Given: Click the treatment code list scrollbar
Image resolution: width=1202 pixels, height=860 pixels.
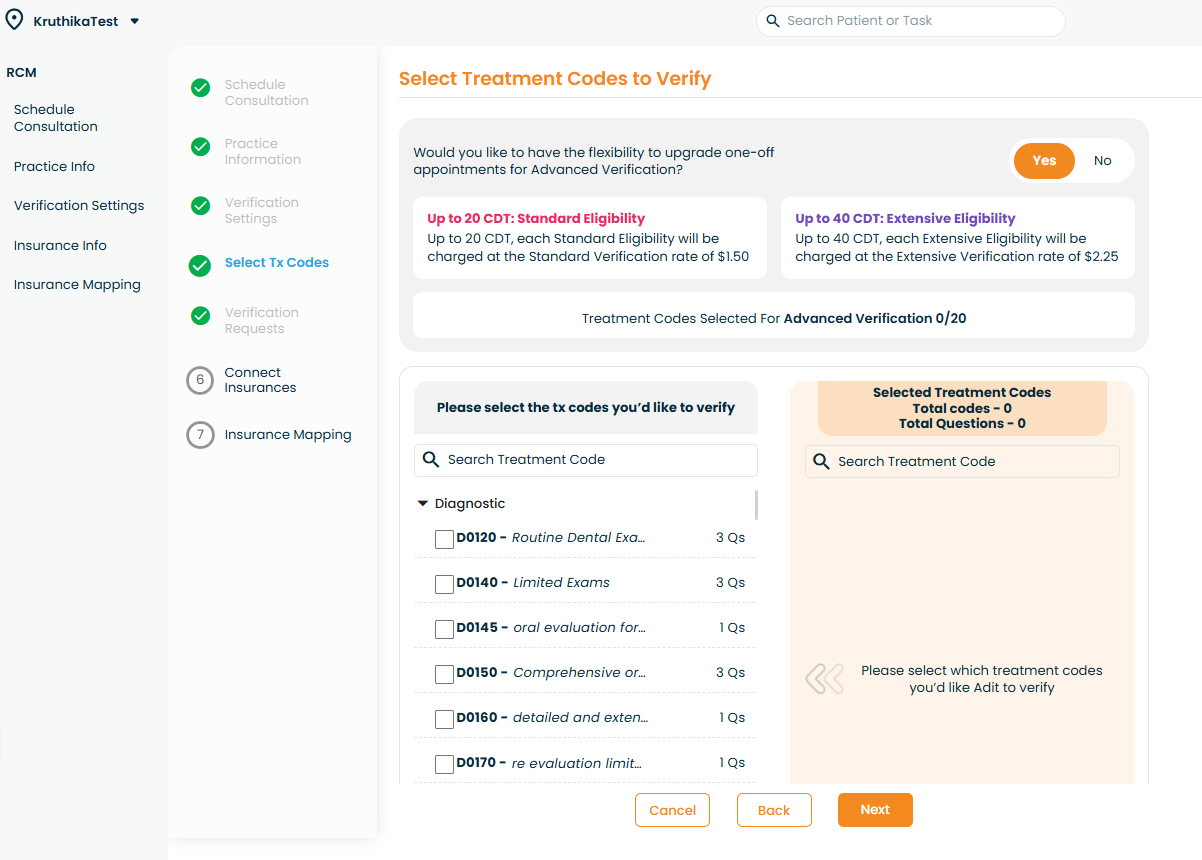Looking at the screenshot, I should click(756, 505).
